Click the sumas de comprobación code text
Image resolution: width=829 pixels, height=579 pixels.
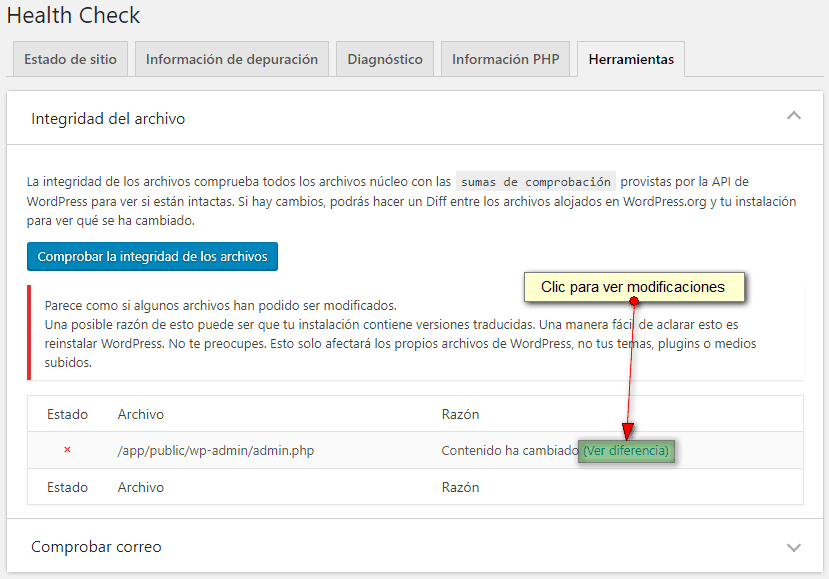[x=536, y=182]
